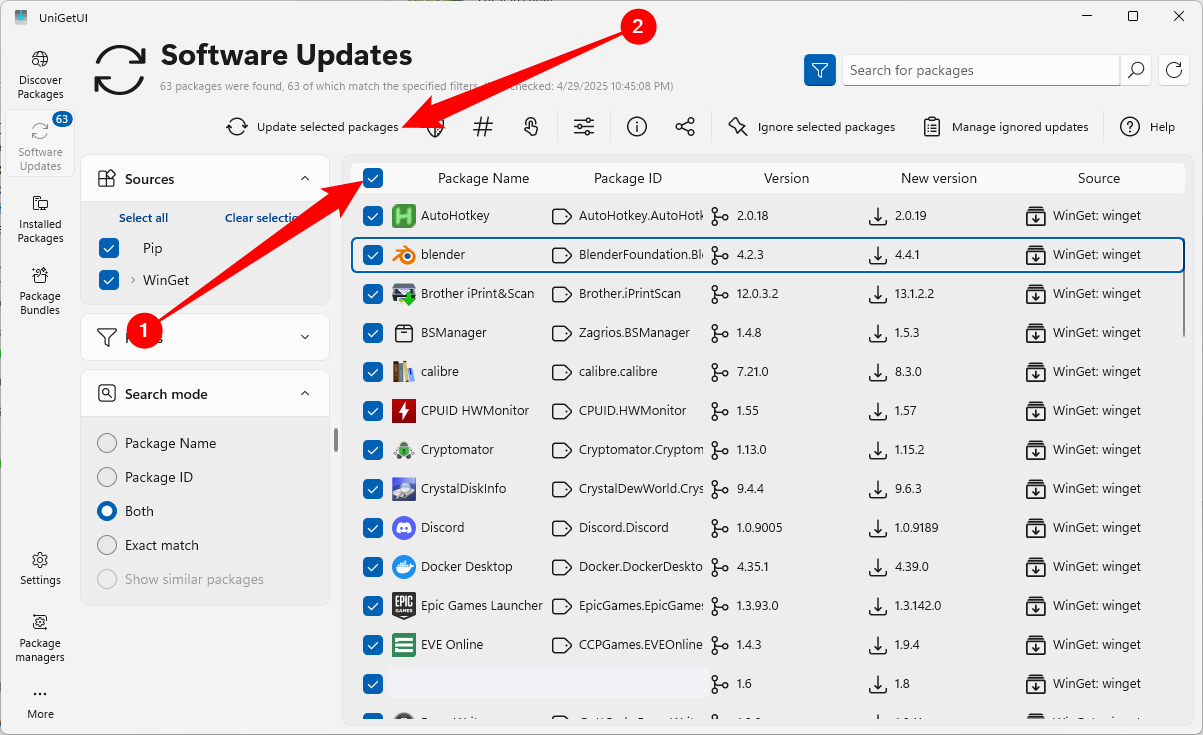
Task: Click the AutoHotkey package icon
Action: (x=404, y=215)
